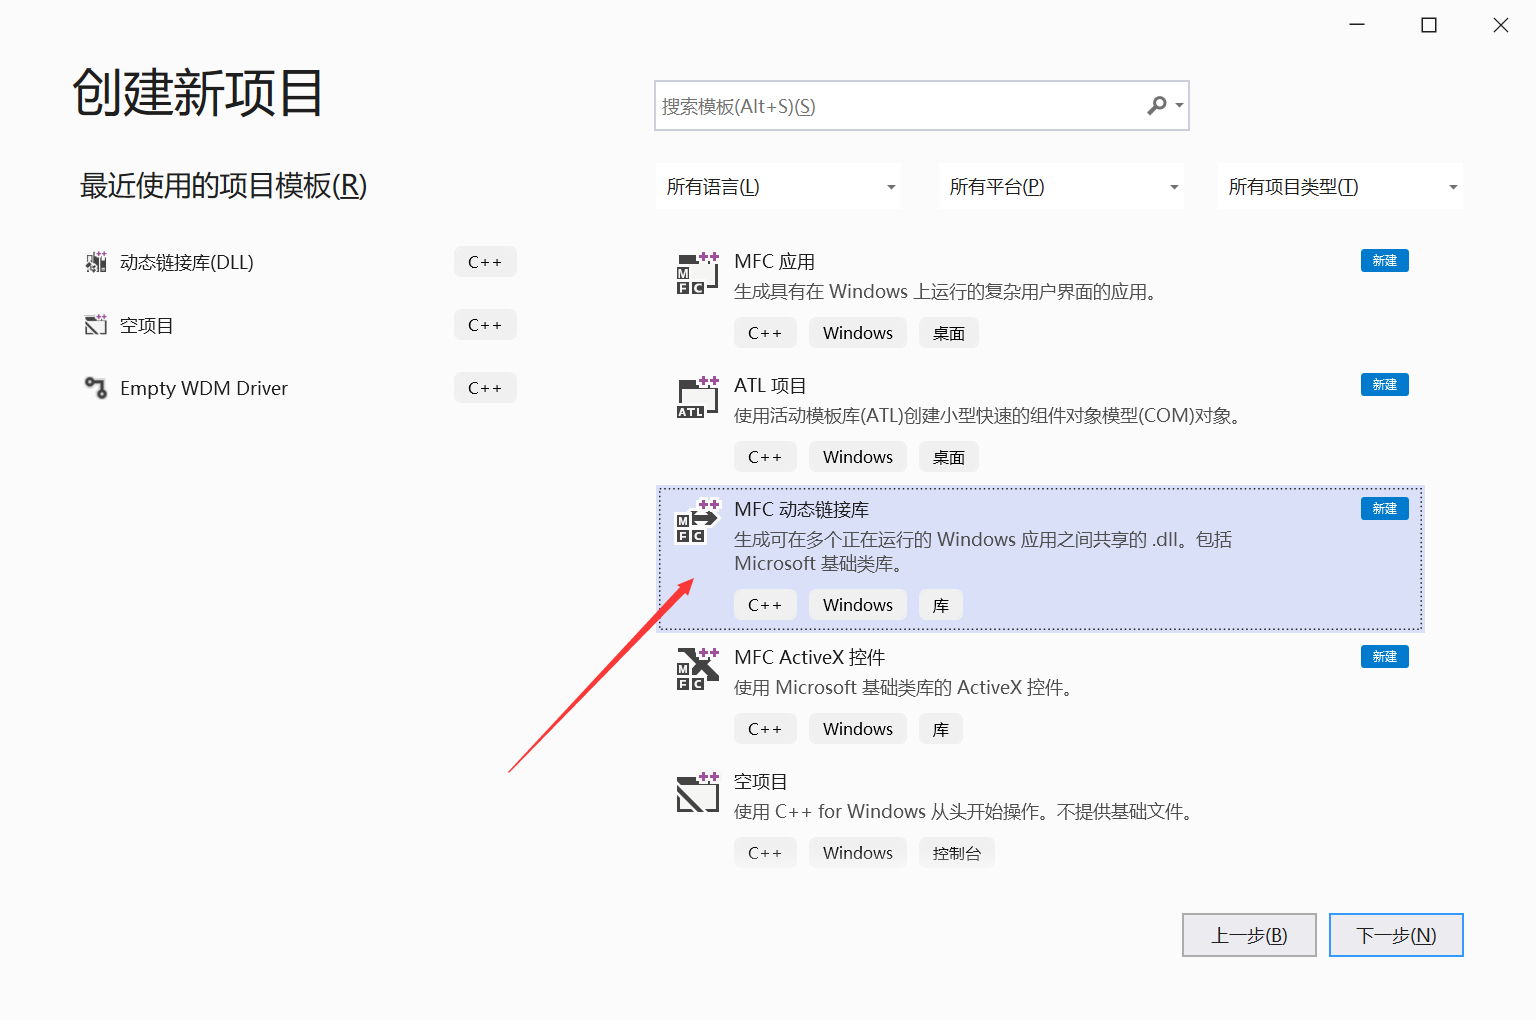Go back with 上一步(B) button
Viewport: 1536px width, 1020px height.
[1249, 935]
